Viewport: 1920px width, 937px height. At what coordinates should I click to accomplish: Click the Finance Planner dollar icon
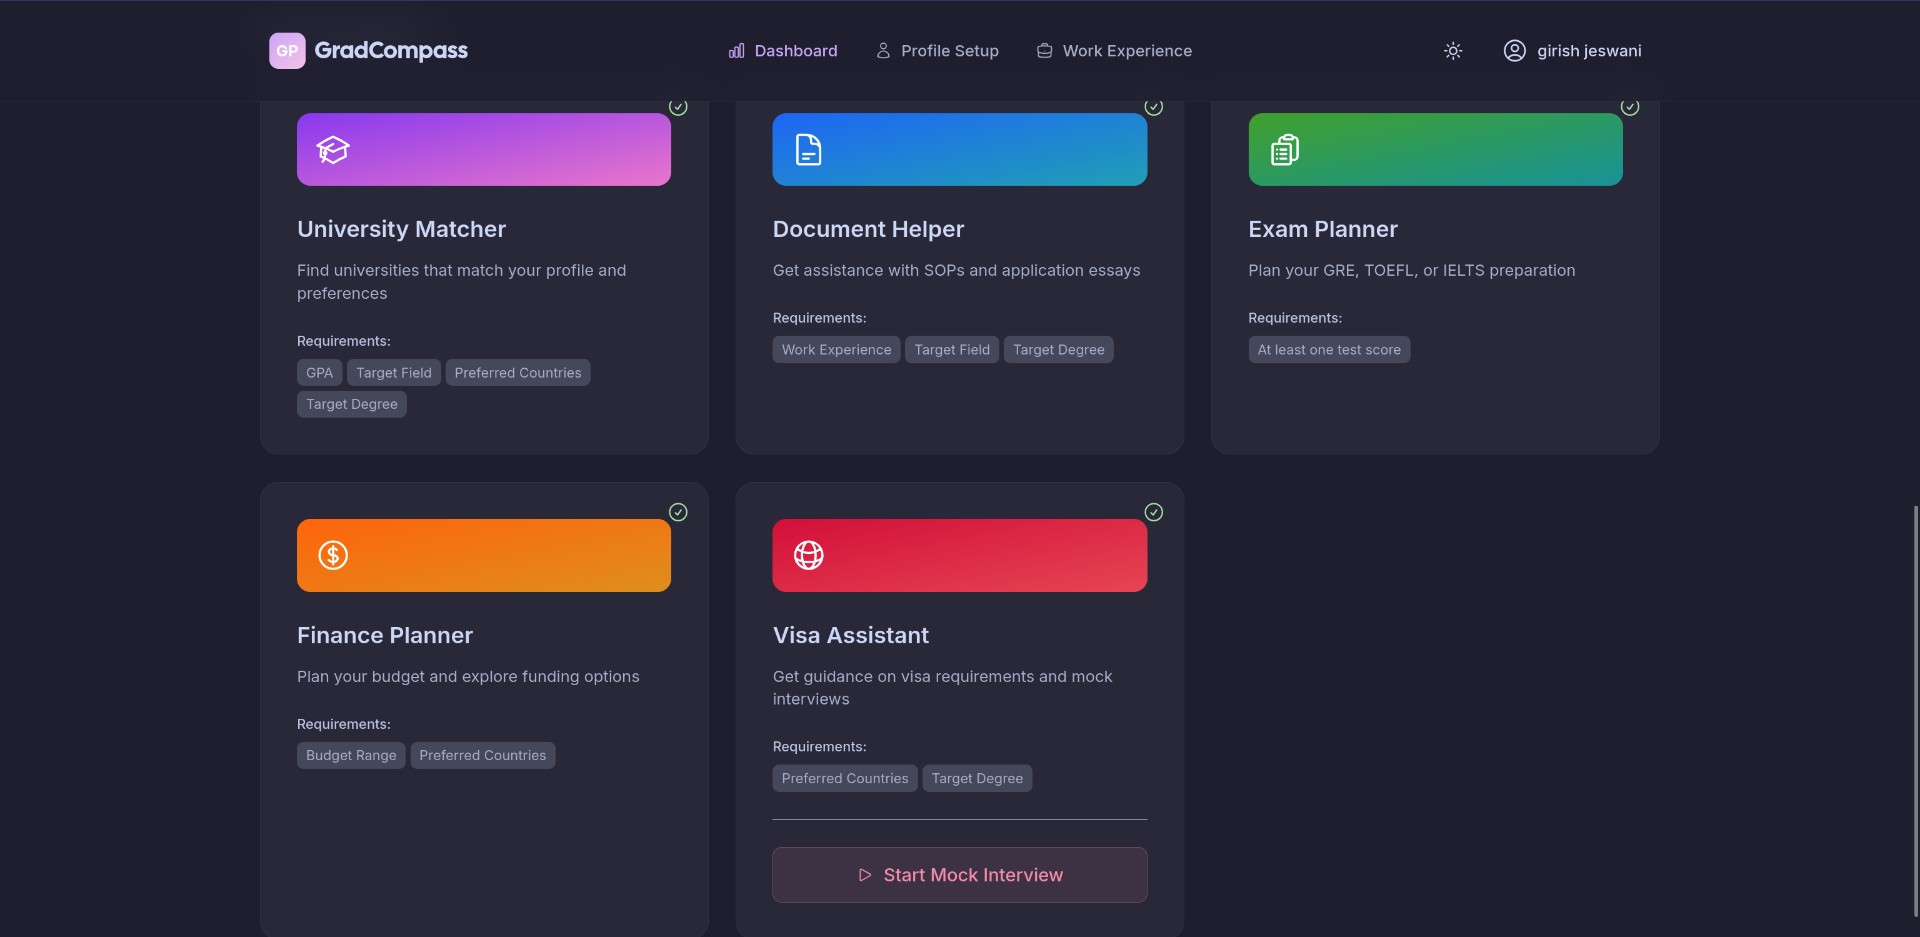point(333,555)
